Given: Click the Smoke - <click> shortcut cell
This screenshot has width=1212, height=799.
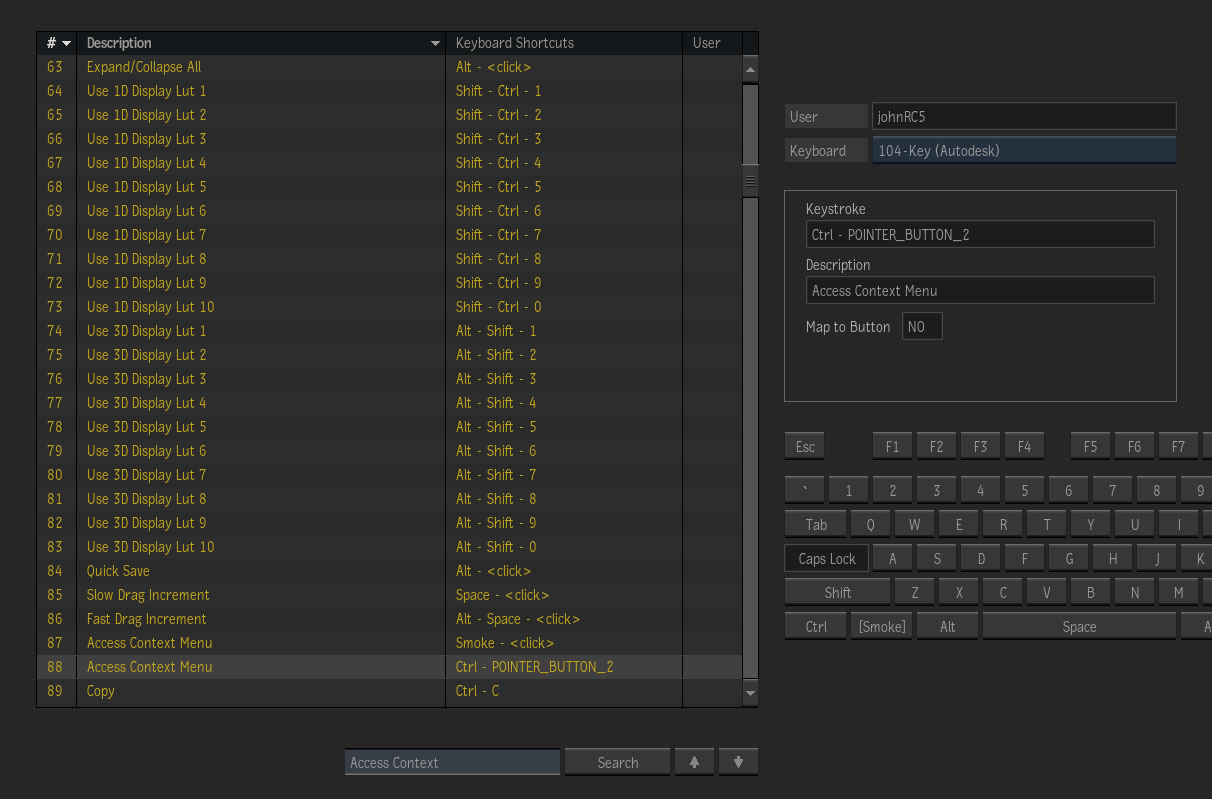Looking at the screenshot, I should click(564, 643).
